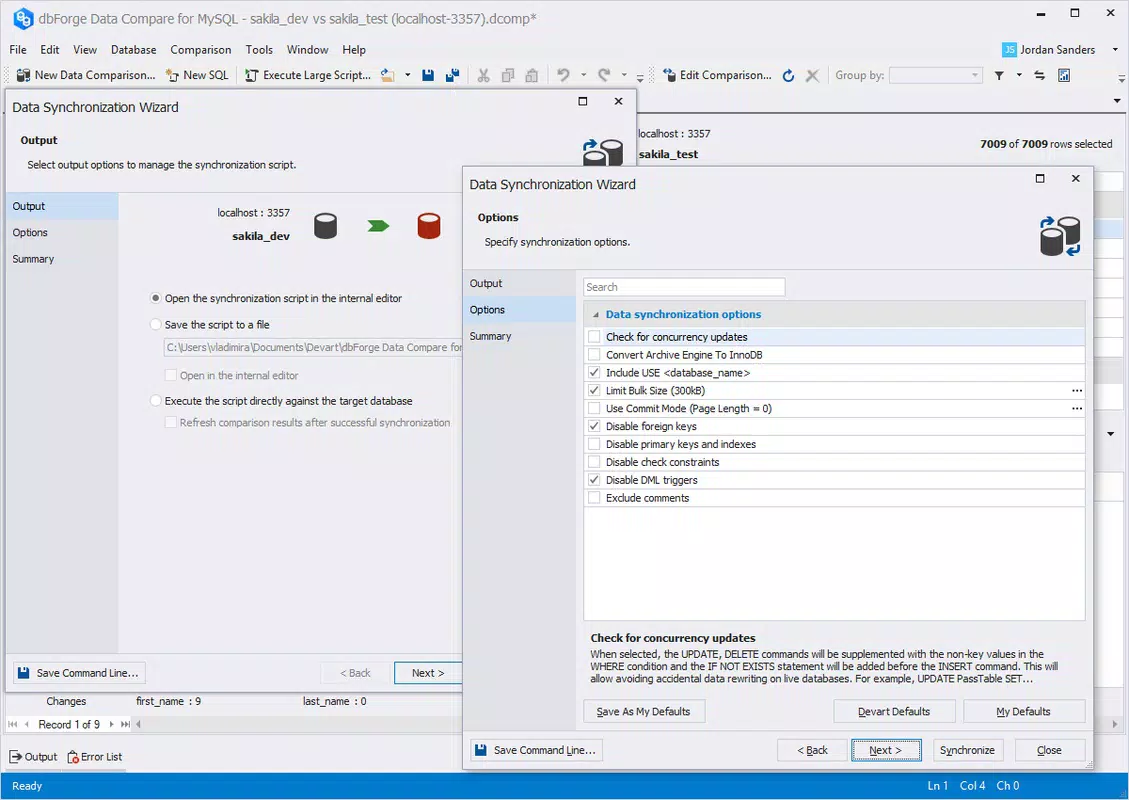This screenshot has height=800, width=1129.
Task: Click the Redo arrow icon
Action: 604,75
